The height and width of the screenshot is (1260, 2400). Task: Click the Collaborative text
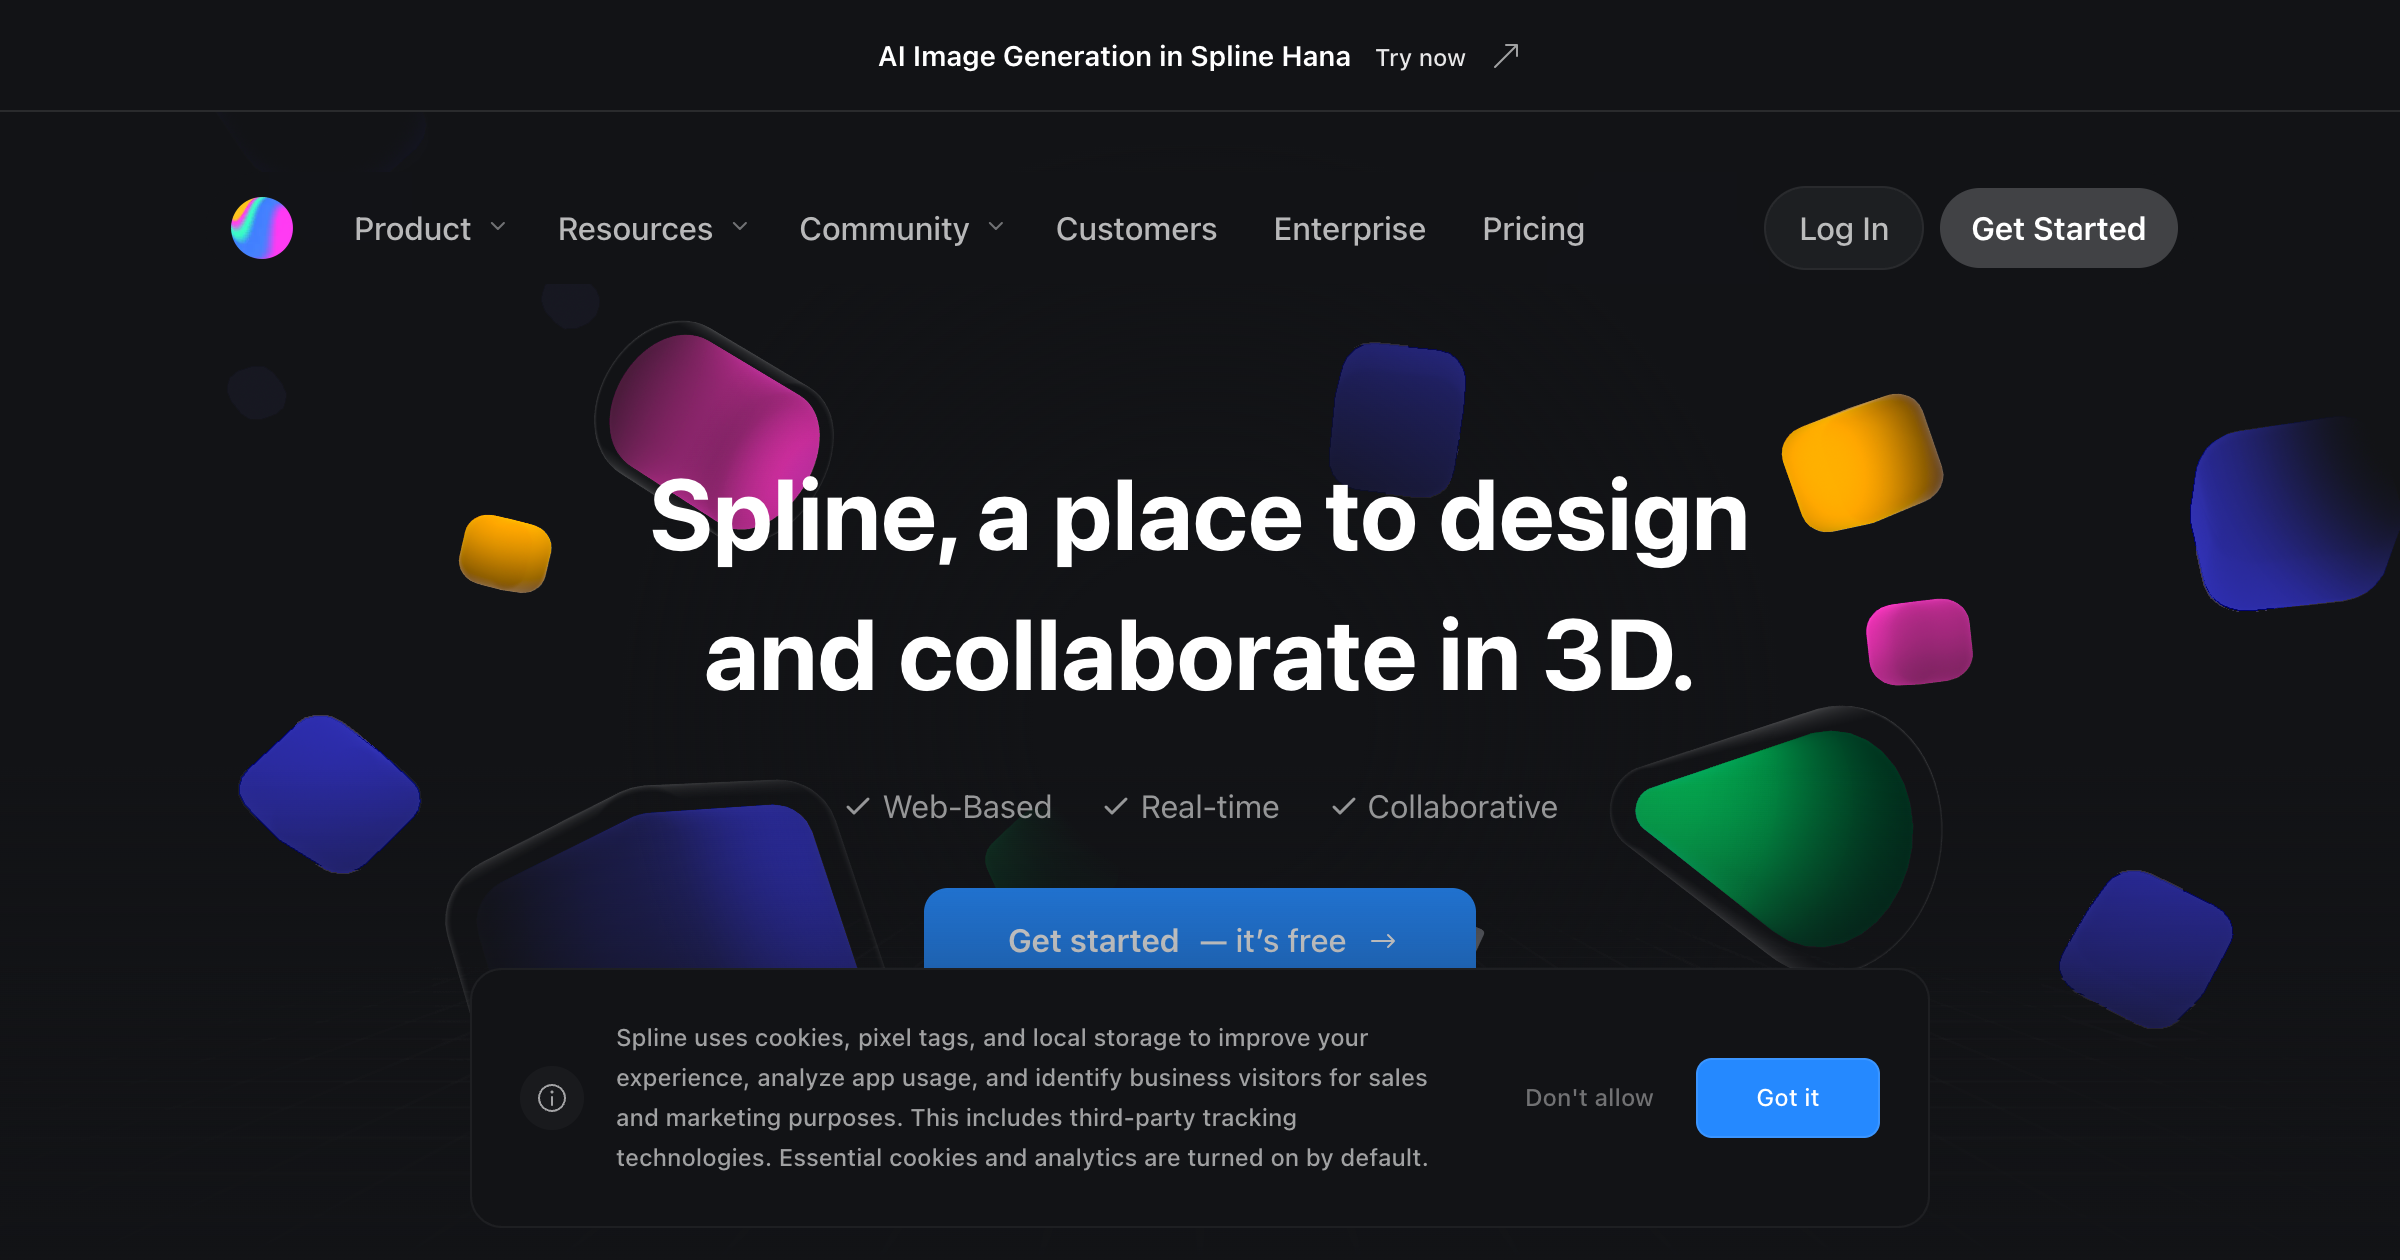[x=1462, y=807]
